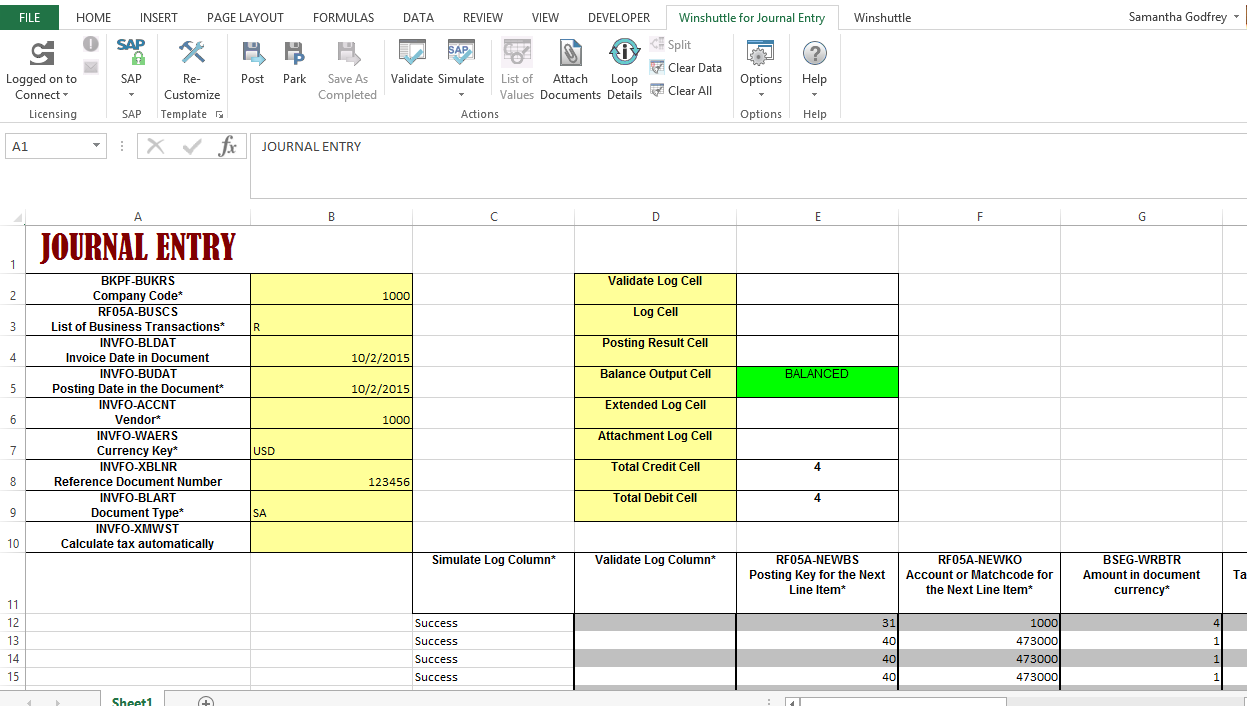Open Template group dialog launcher
The height and width of the screenshot is (706, 1247).
(219, 114)
